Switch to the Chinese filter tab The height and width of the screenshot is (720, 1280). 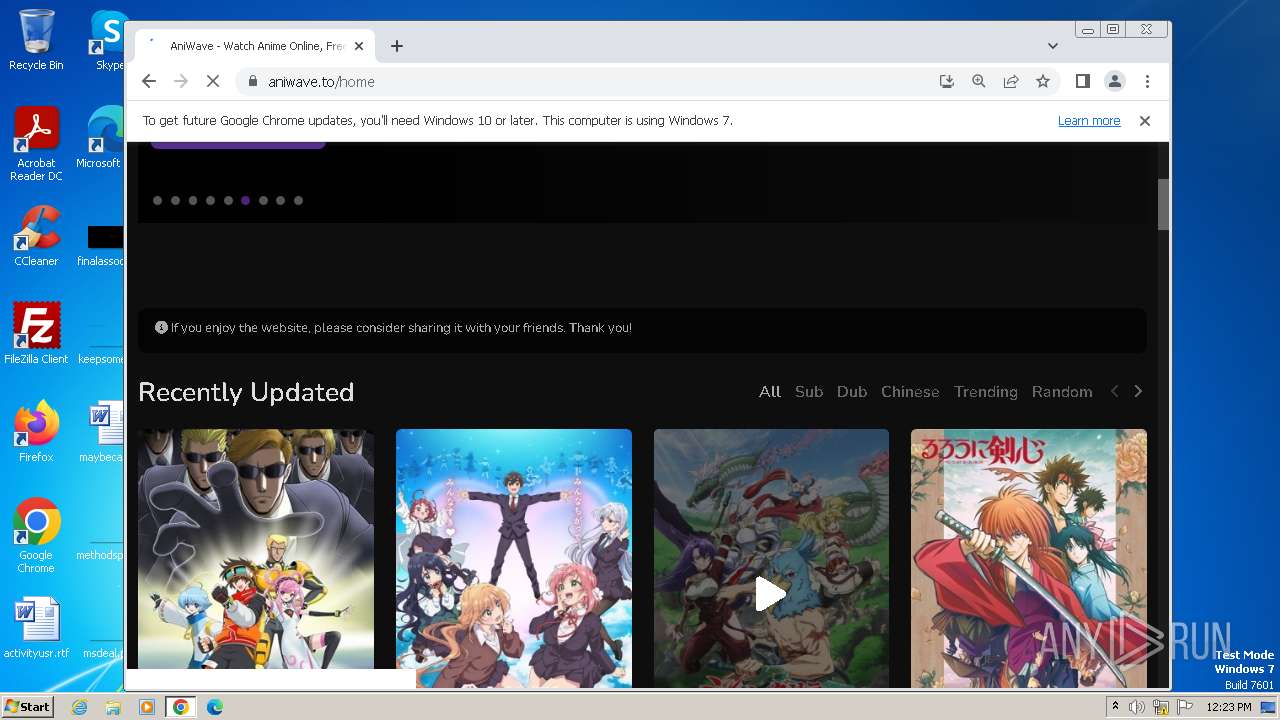click(x=910, y=392)
